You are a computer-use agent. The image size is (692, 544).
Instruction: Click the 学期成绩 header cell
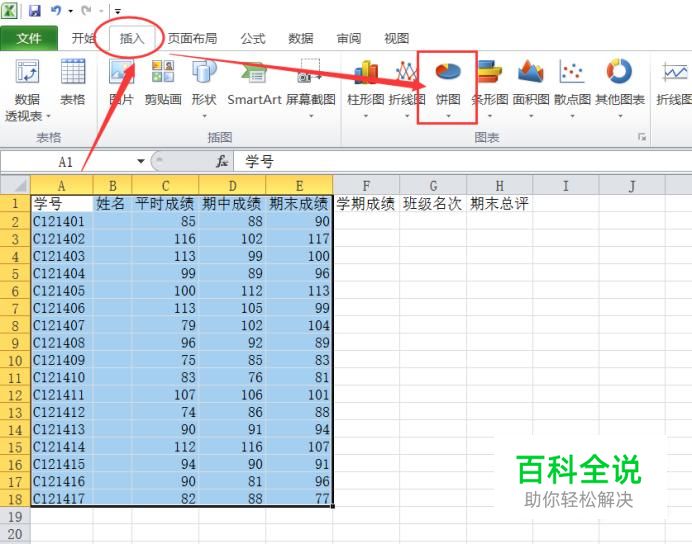pyautogui.click(x=366, y=203)
